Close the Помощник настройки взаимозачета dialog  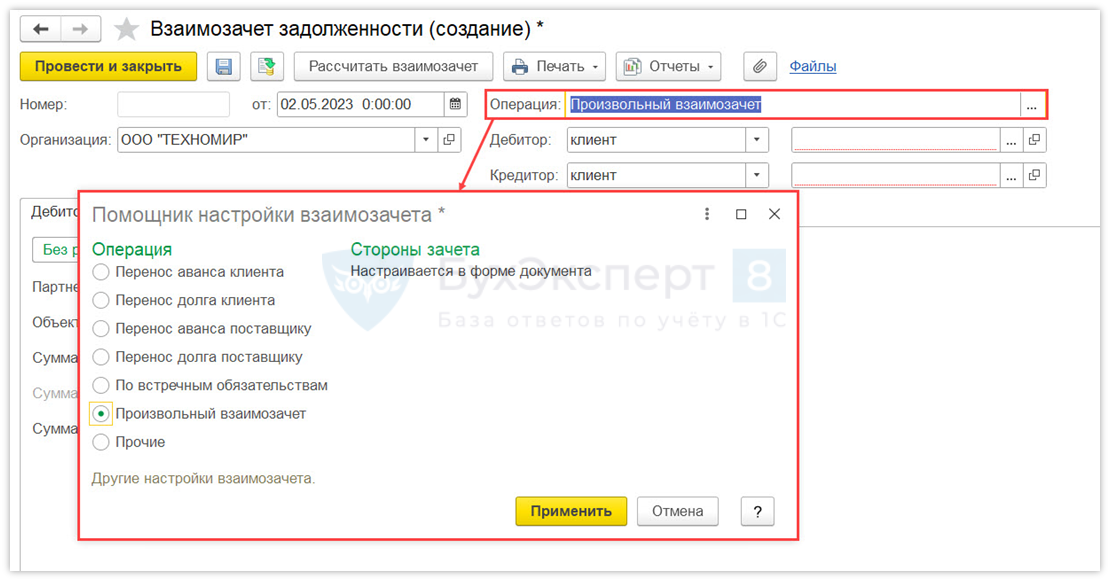[x=774, y=214]
